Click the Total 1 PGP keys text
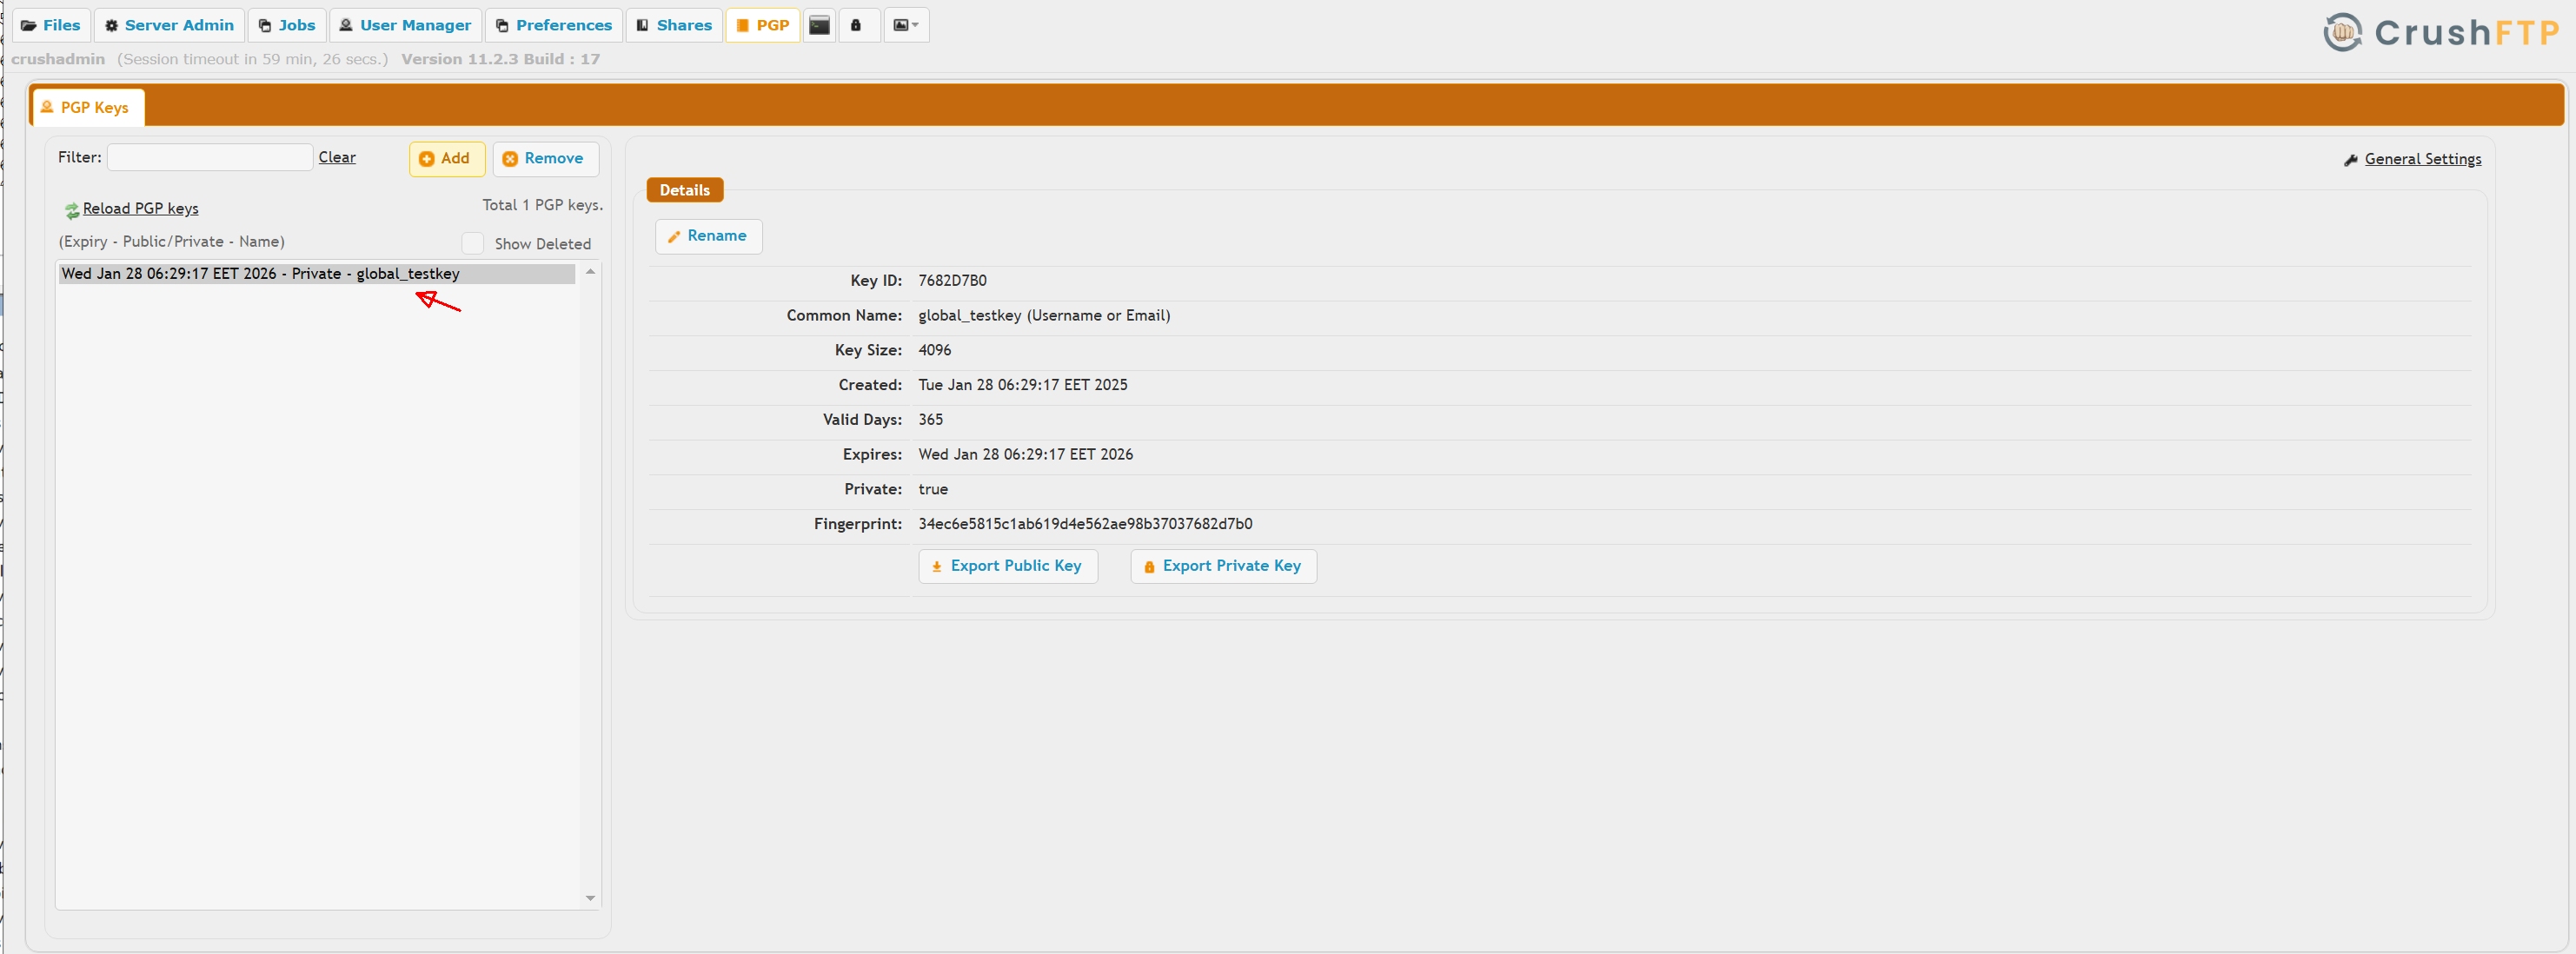Viewport: 2576px width, 954px height. [542, 205]
